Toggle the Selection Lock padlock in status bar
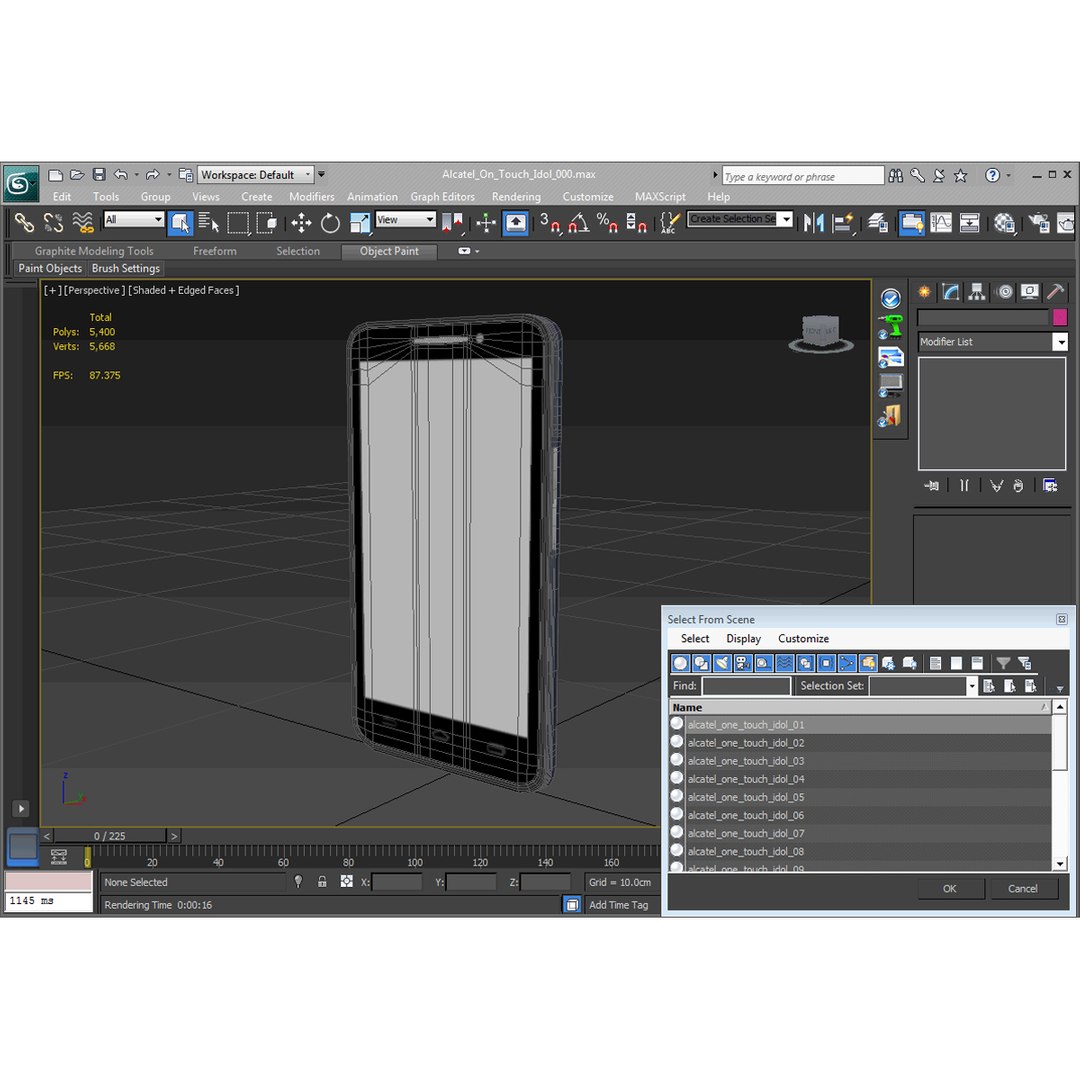 click(x=322, y=882)
